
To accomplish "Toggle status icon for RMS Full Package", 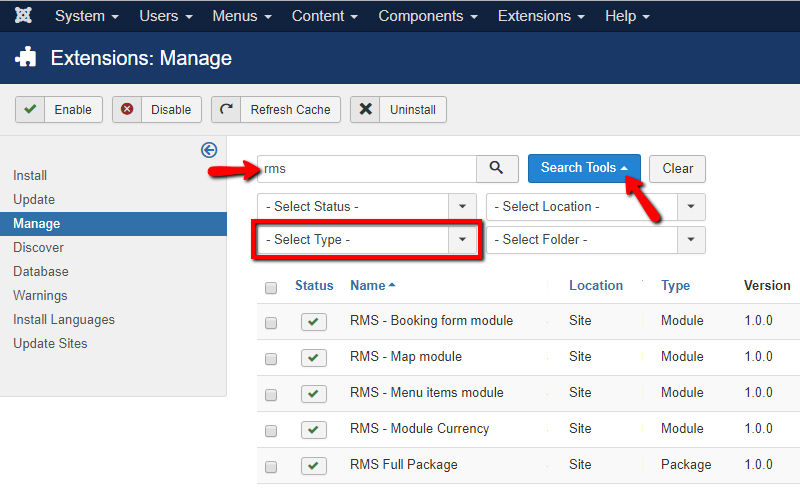I will click(x=314, y=466).
